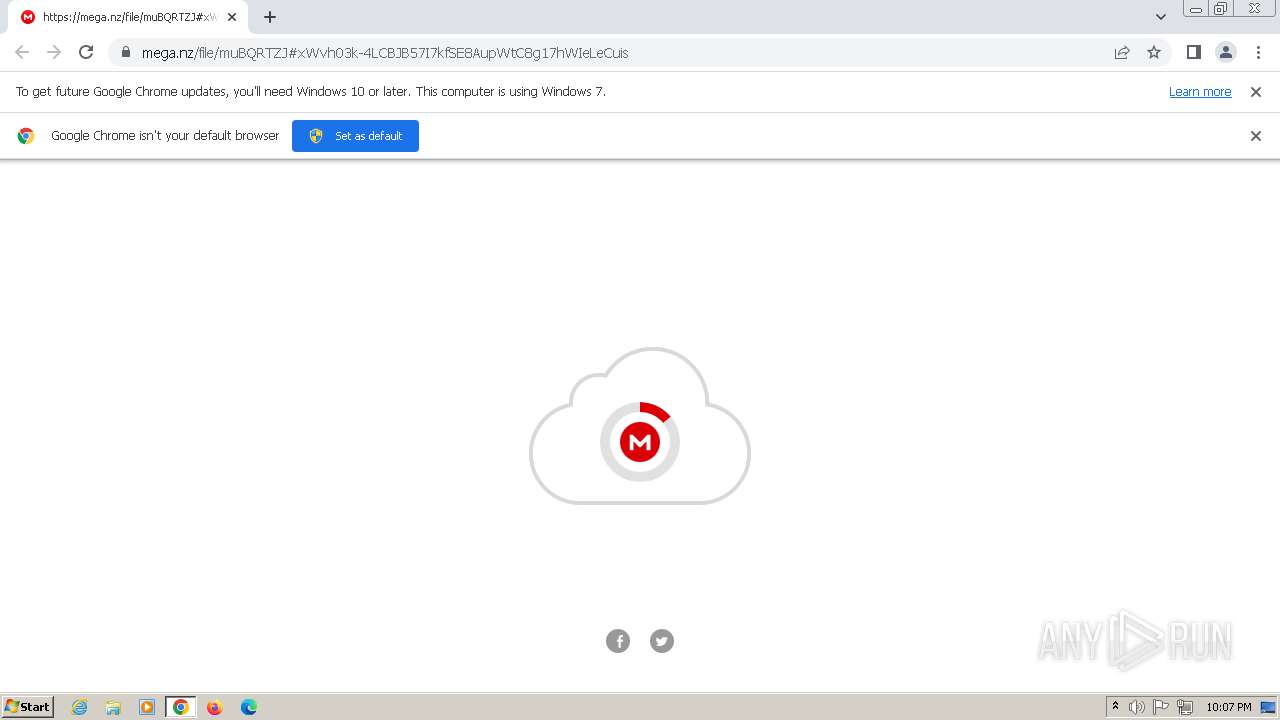Set Chrome as default browser
Screen dimensions: 1280x720
coord(355,136)
